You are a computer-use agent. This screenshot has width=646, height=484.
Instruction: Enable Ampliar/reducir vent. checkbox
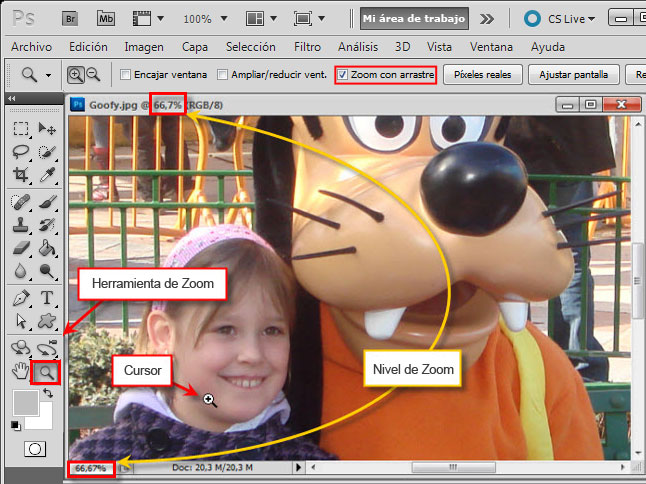coord(222,75)
